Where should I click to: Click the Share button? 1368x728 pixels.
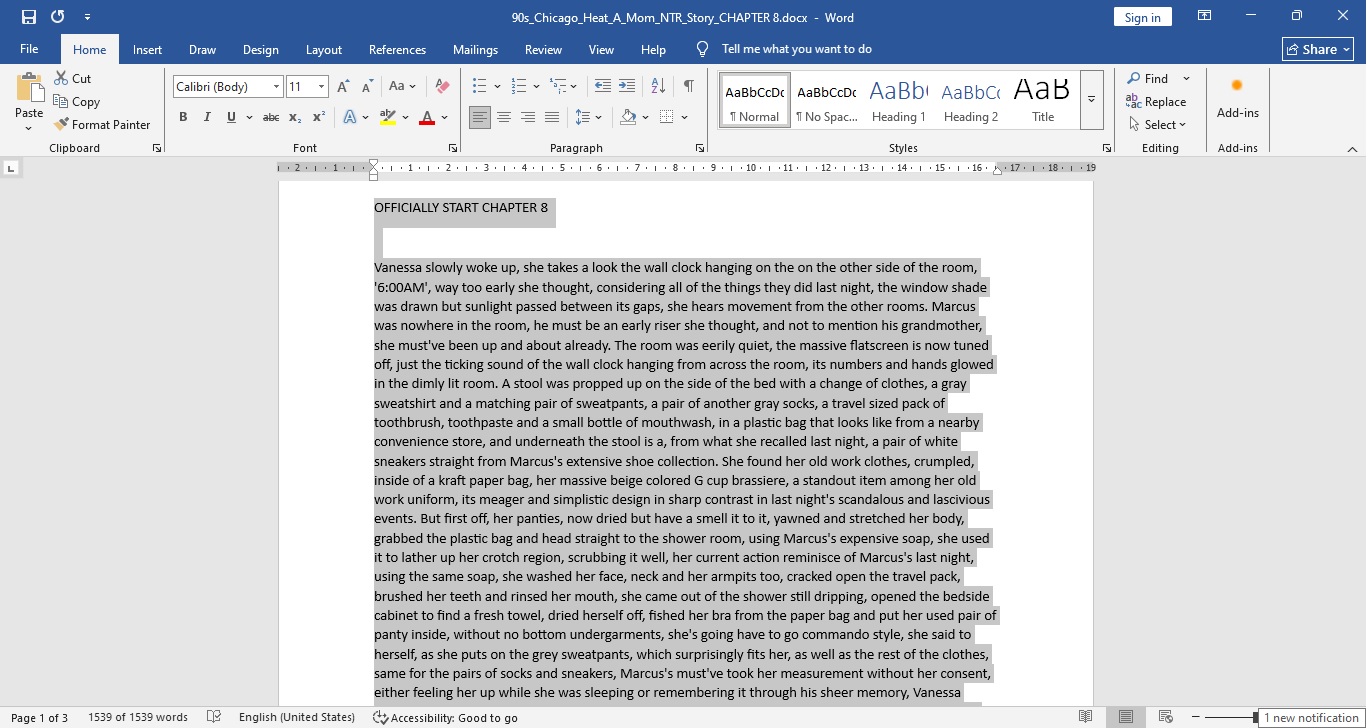1318,49
